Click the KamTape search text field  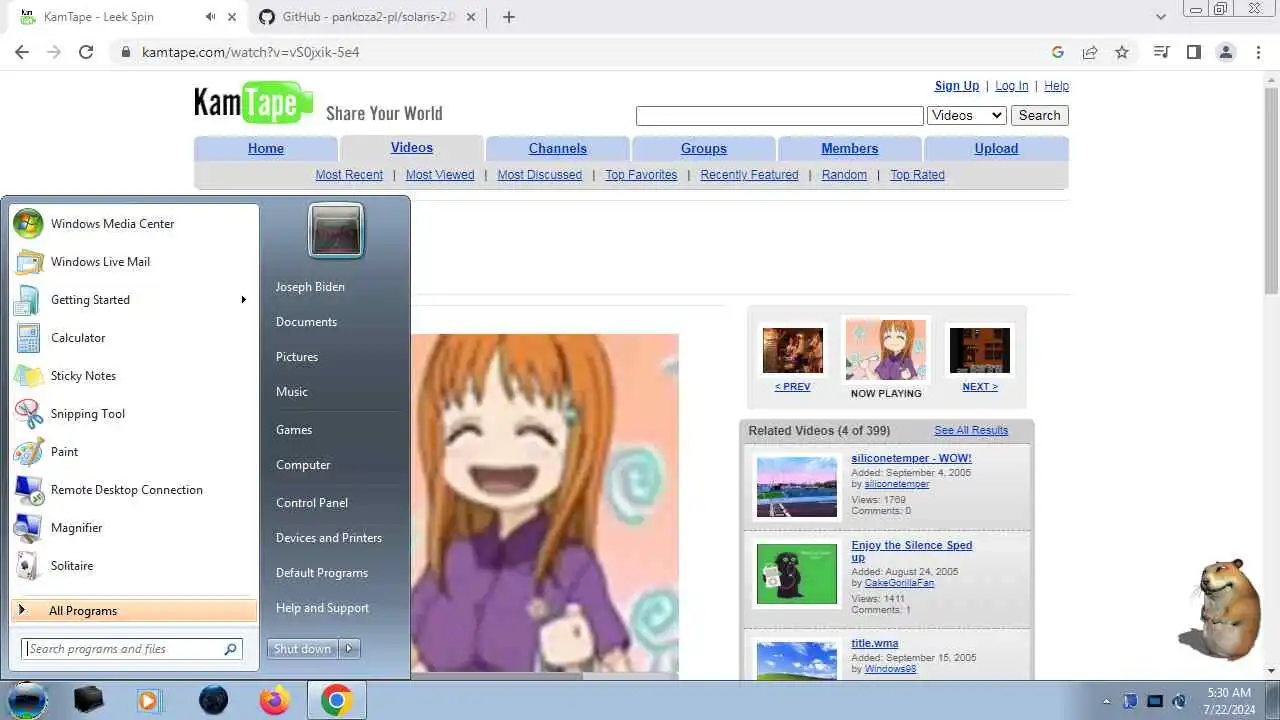780,116
